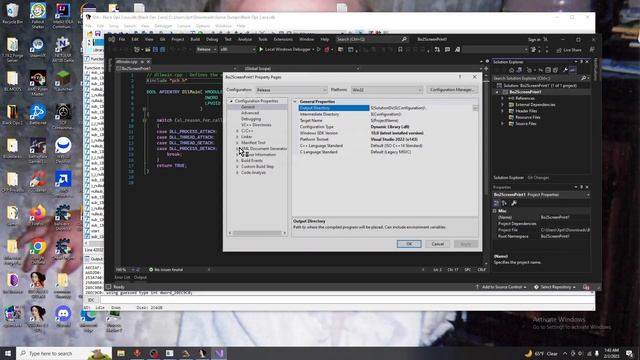Select VC++ Directories in the property tree
The height and width of the screenshot is (360, 640).
point(256,125)
